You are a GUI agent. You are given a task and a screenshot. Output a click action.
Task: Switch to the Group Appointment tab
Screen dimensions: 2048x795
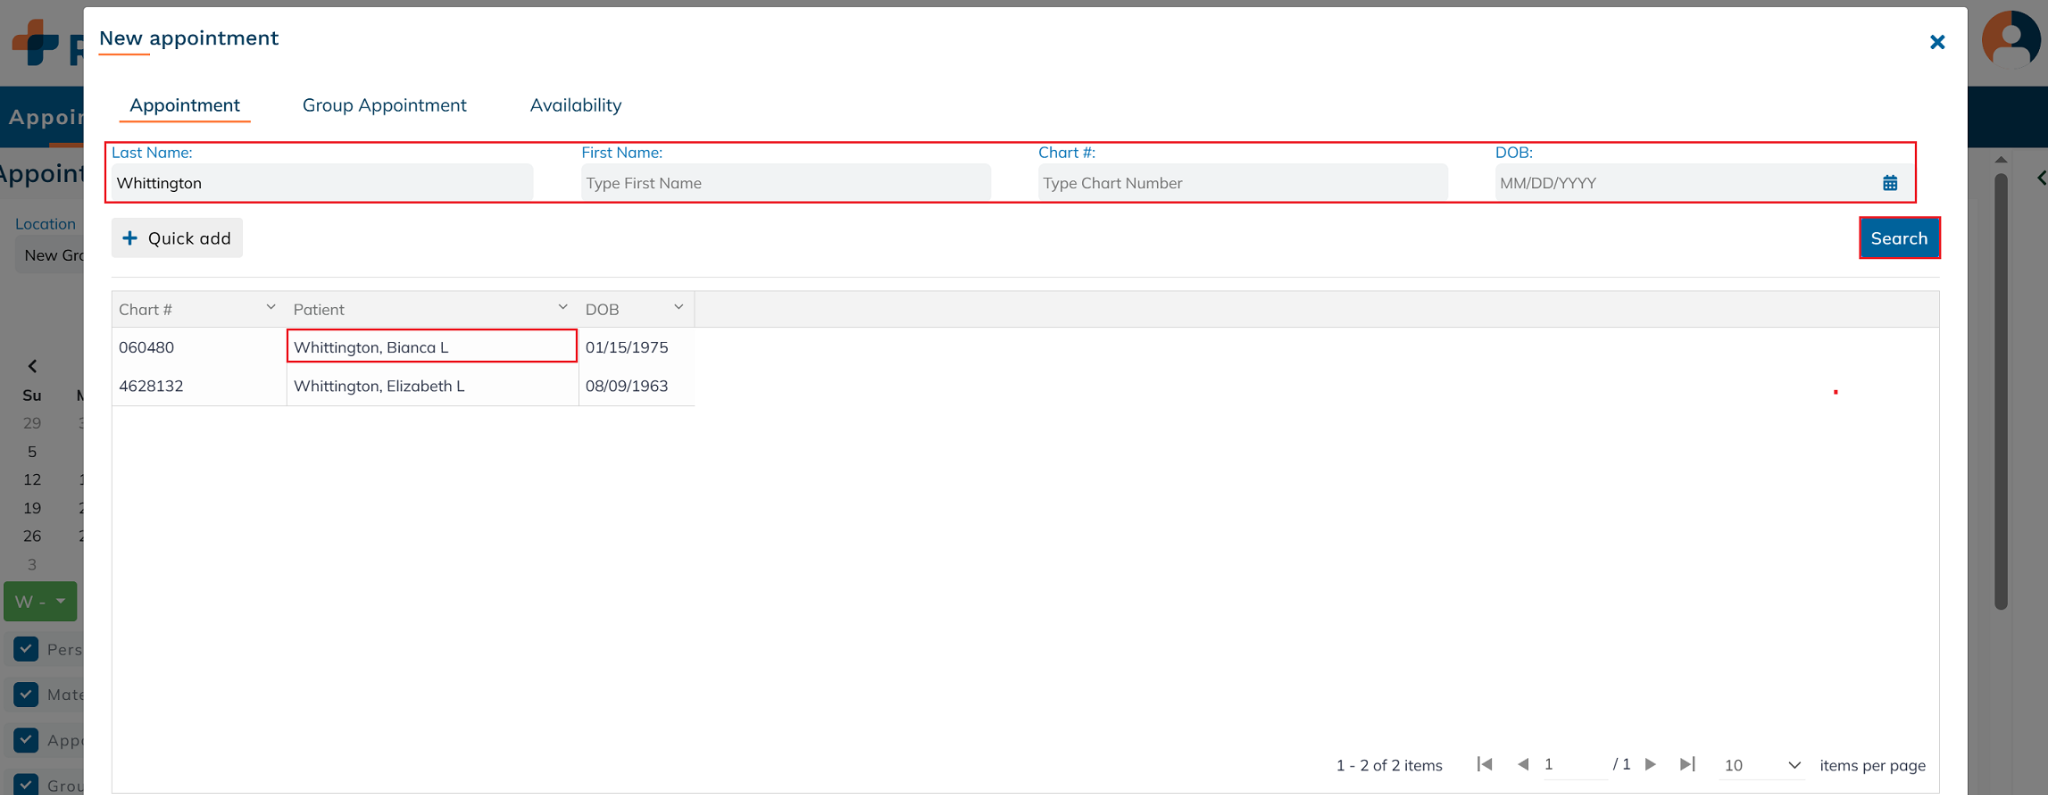point(384,105)
